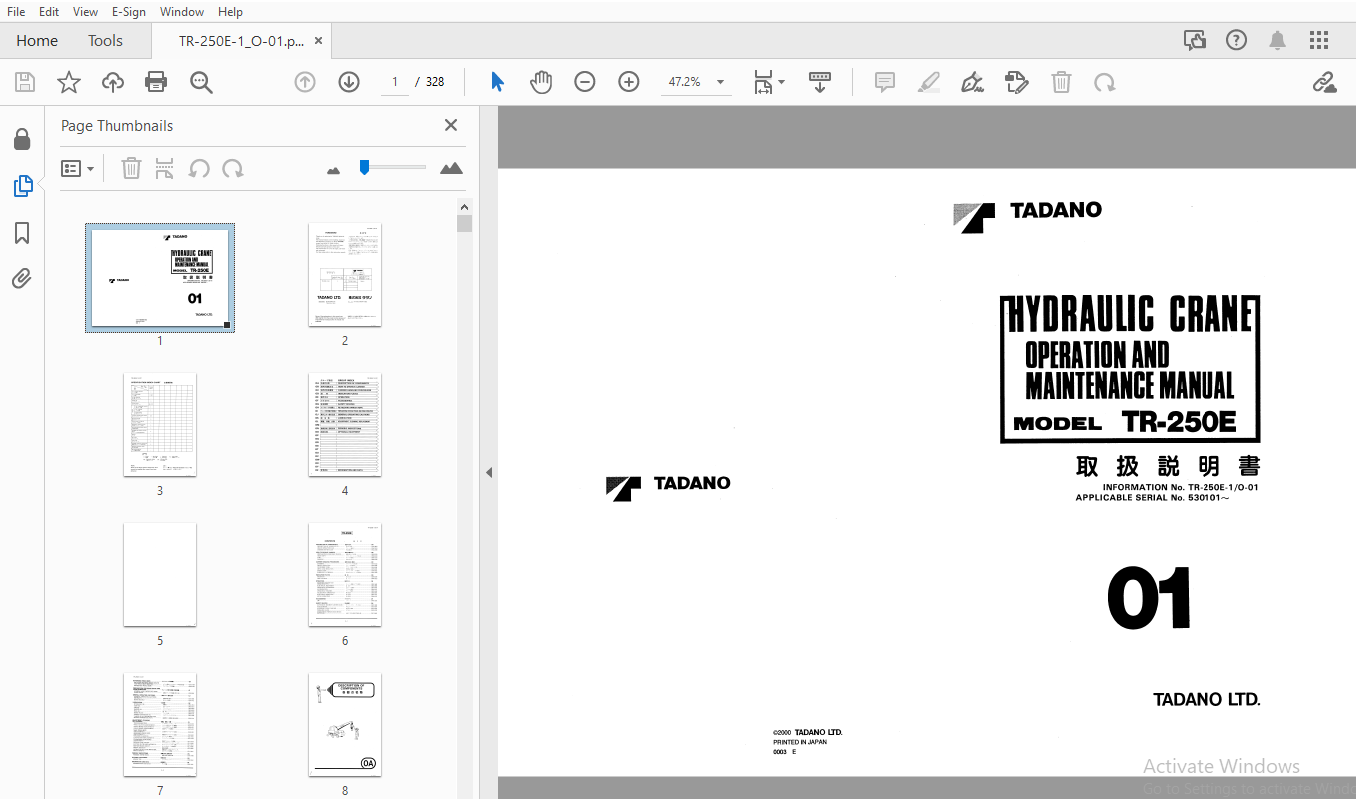1356x799 pixels.
Task: Print the document with printer icon
Action: click(156, 82)
